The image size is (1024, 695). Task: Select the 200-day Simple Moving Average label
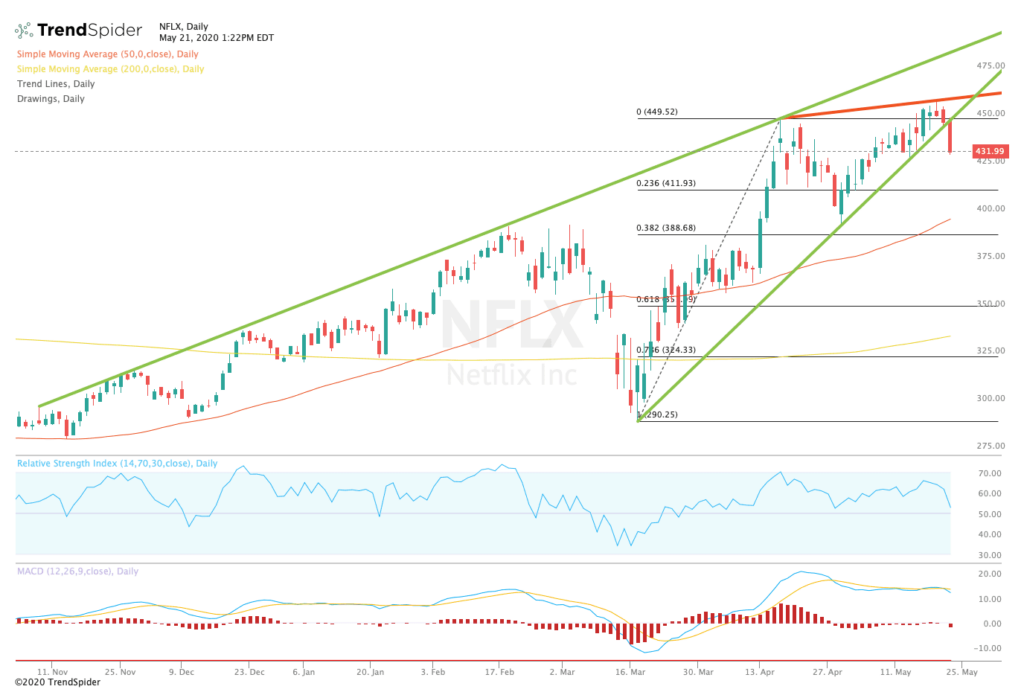[110, 69]
